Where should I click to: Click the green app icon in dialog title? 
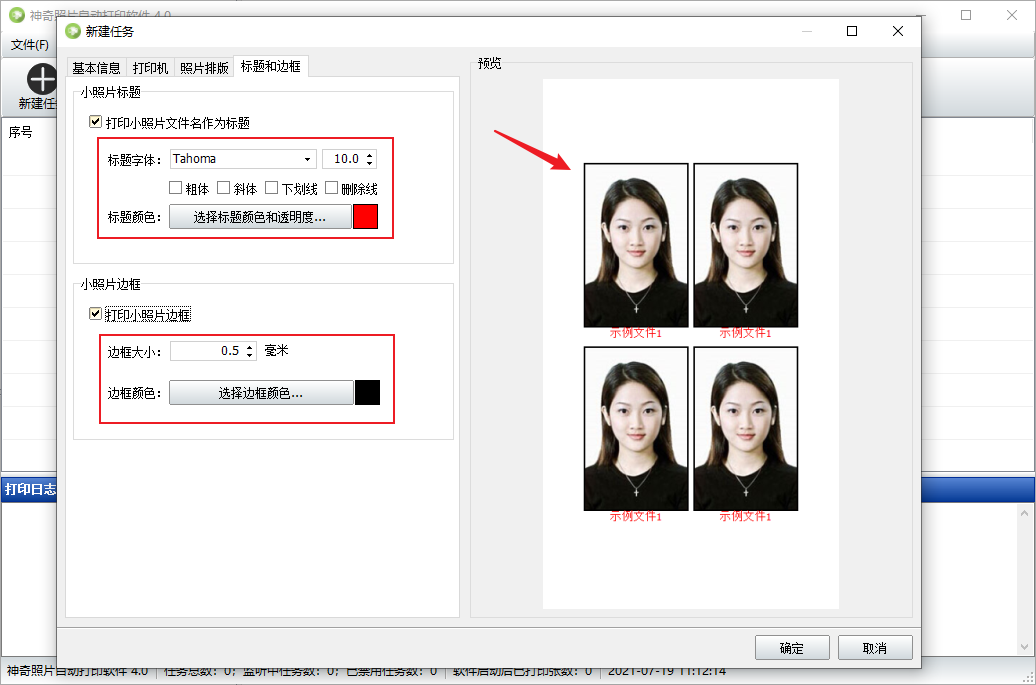tap(73, 31)
